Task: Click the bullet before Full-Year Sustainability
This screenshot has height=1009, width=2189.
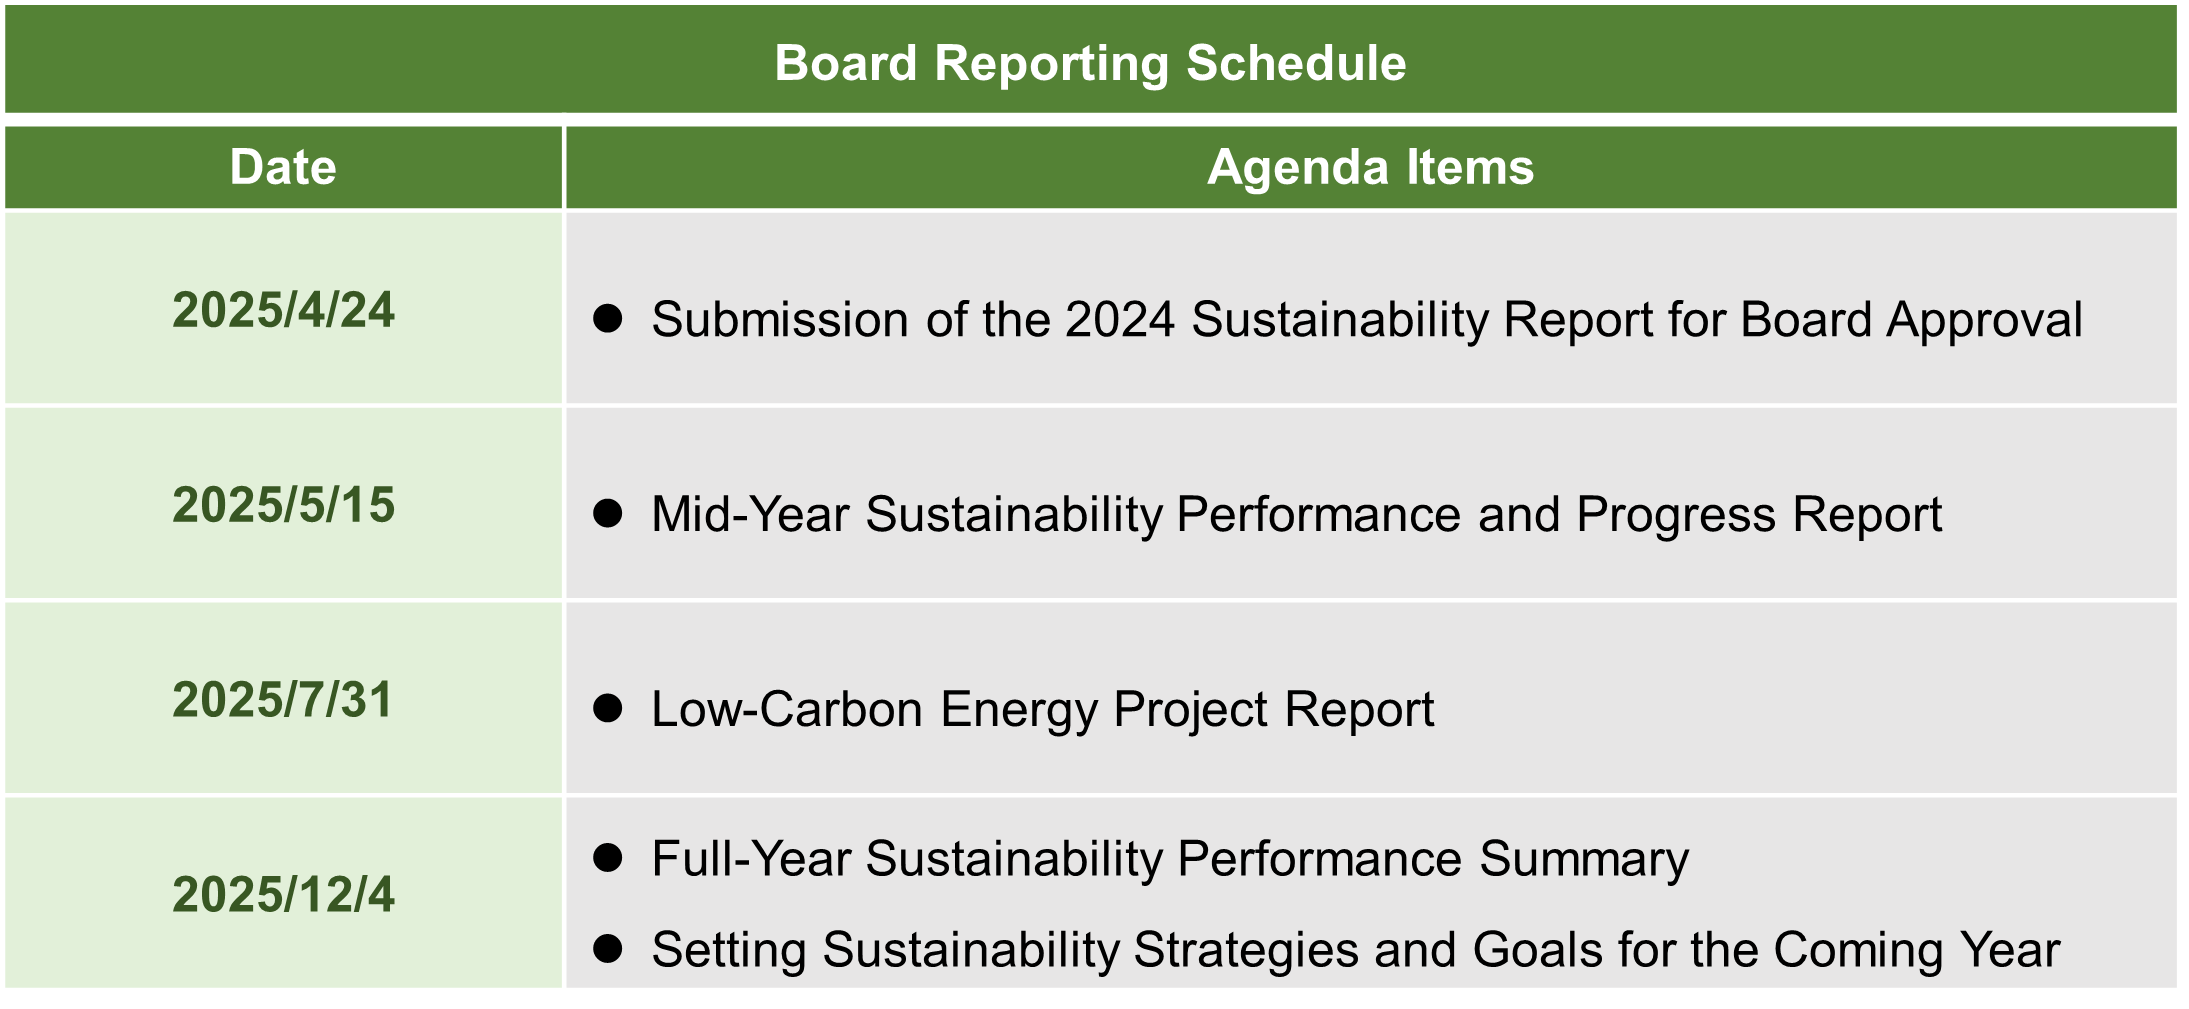Action: (608, 858)
